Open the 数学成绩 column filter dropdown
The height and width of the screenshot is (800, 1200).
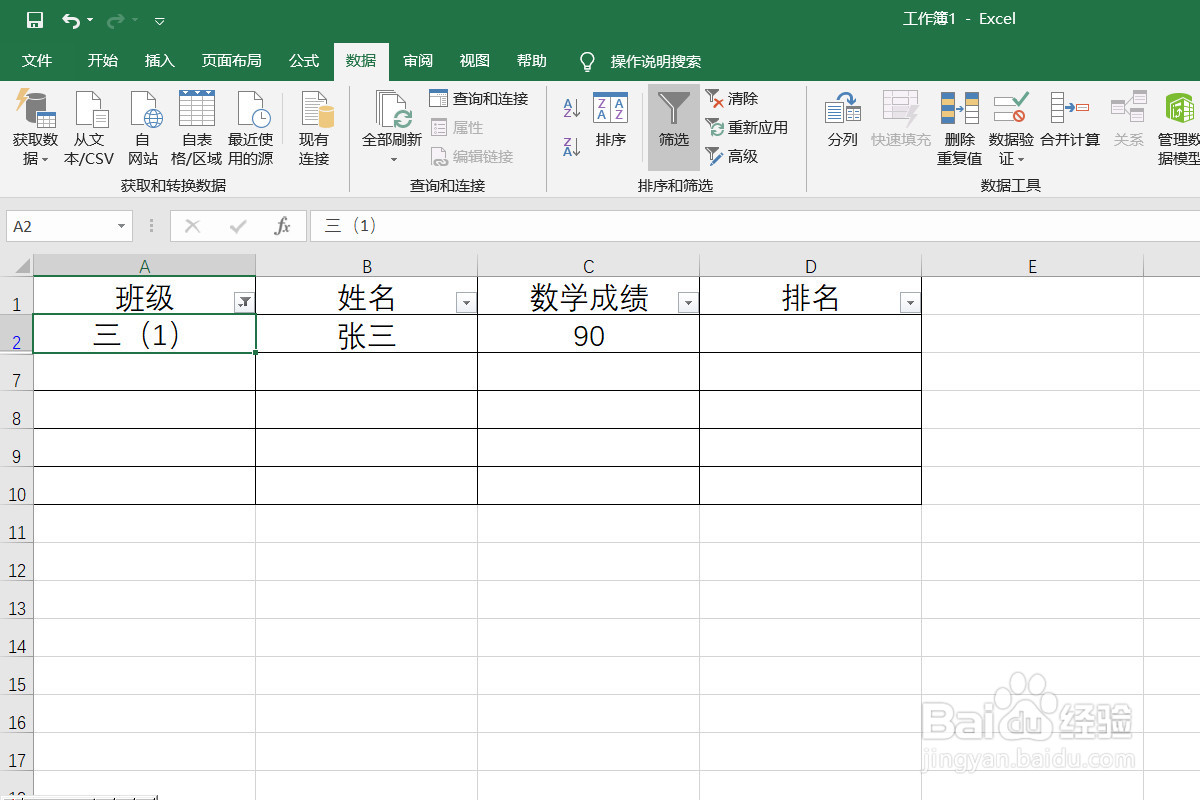687,300
